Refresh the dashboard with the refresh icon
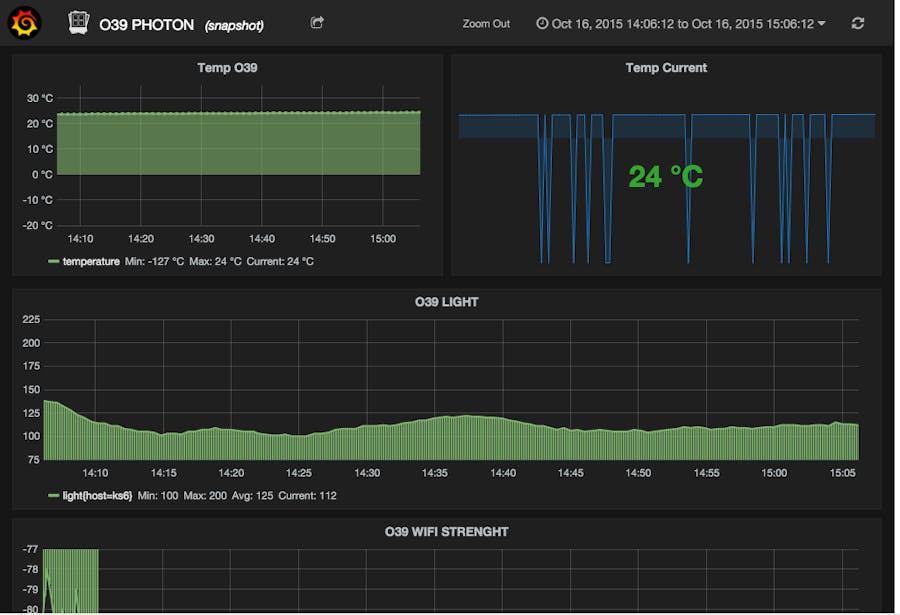900x615 pixels. (858, 22)
